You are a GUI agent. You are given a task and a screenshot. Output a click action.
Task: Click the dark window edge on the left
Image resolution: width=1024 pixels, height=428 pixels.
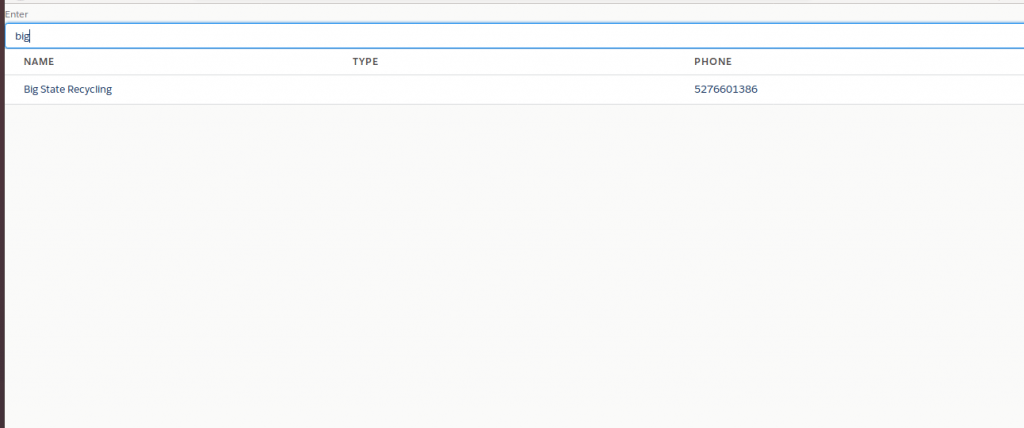(2, 250)
